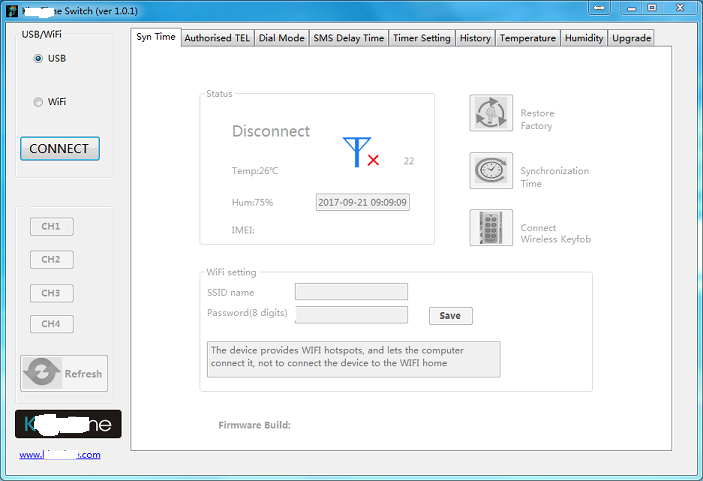This screenshot has height=481, width=703.
Task: Select the WiFi radio button
Action: pyautogui.click(x=39, y=101)
